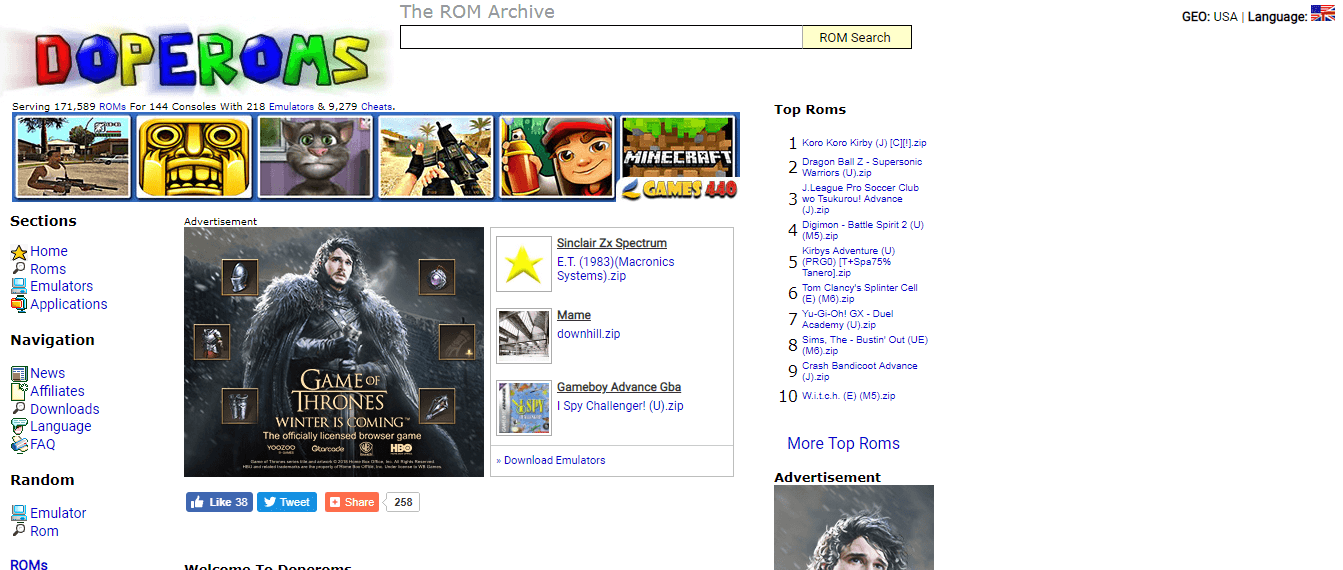1343x570 pixels.
Task: Click the Twitter Tweet button
Action: (x=287, y=502)
